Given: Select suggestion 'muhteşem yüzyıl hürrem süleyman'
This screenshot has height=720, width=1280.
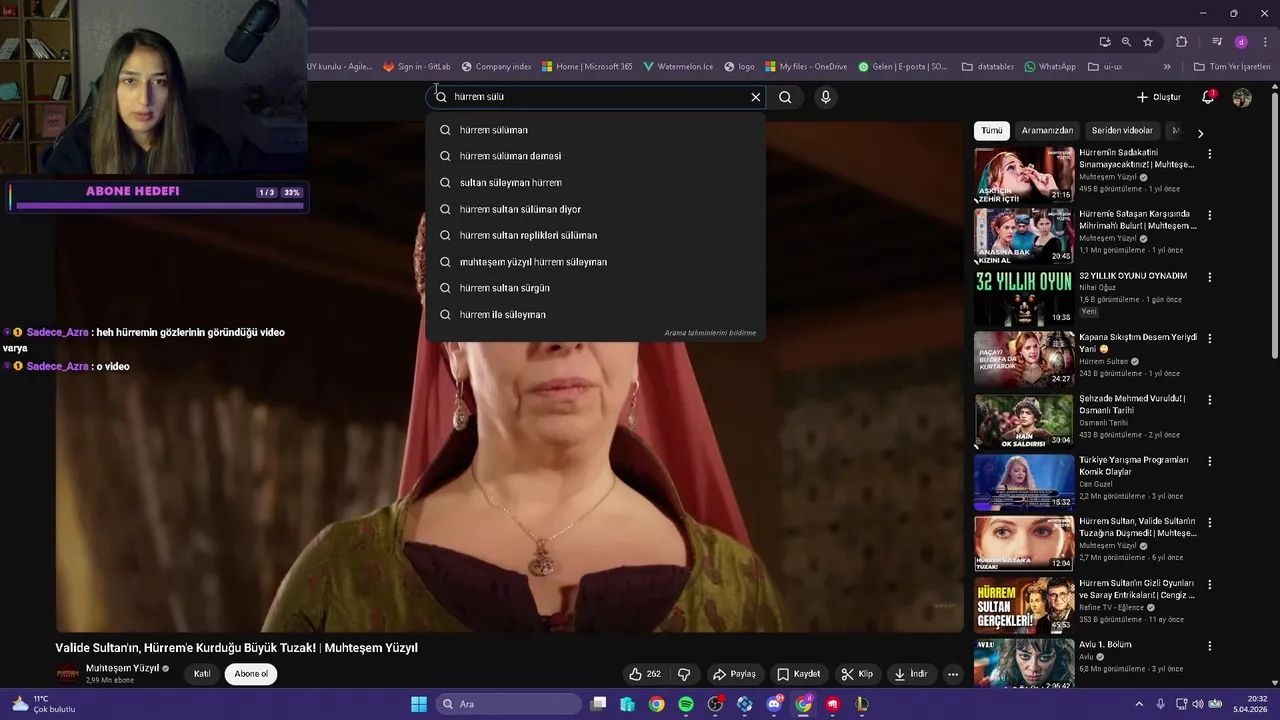Looking at the screenshot, I should 595,262.
